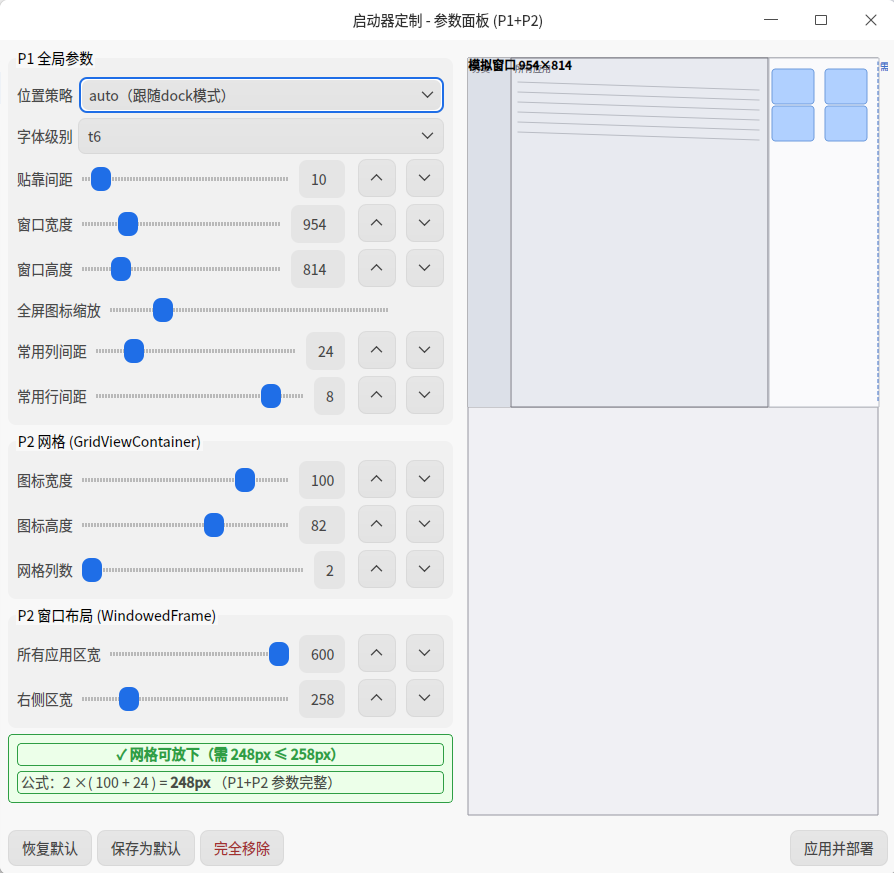The image size is (894, 873).
Task: Click the 保存为默认 button
Action: click(146, 848)
